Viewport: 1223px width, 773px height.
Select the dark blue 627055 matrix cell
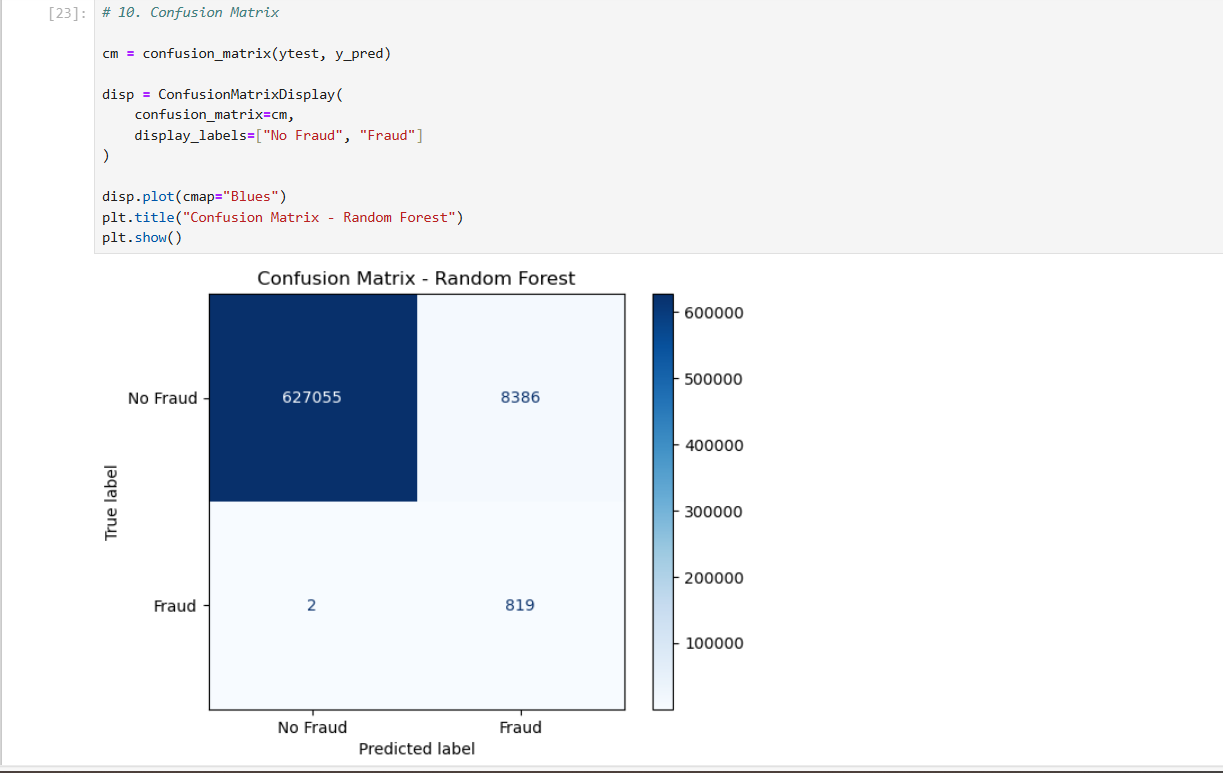coord(312,397)
